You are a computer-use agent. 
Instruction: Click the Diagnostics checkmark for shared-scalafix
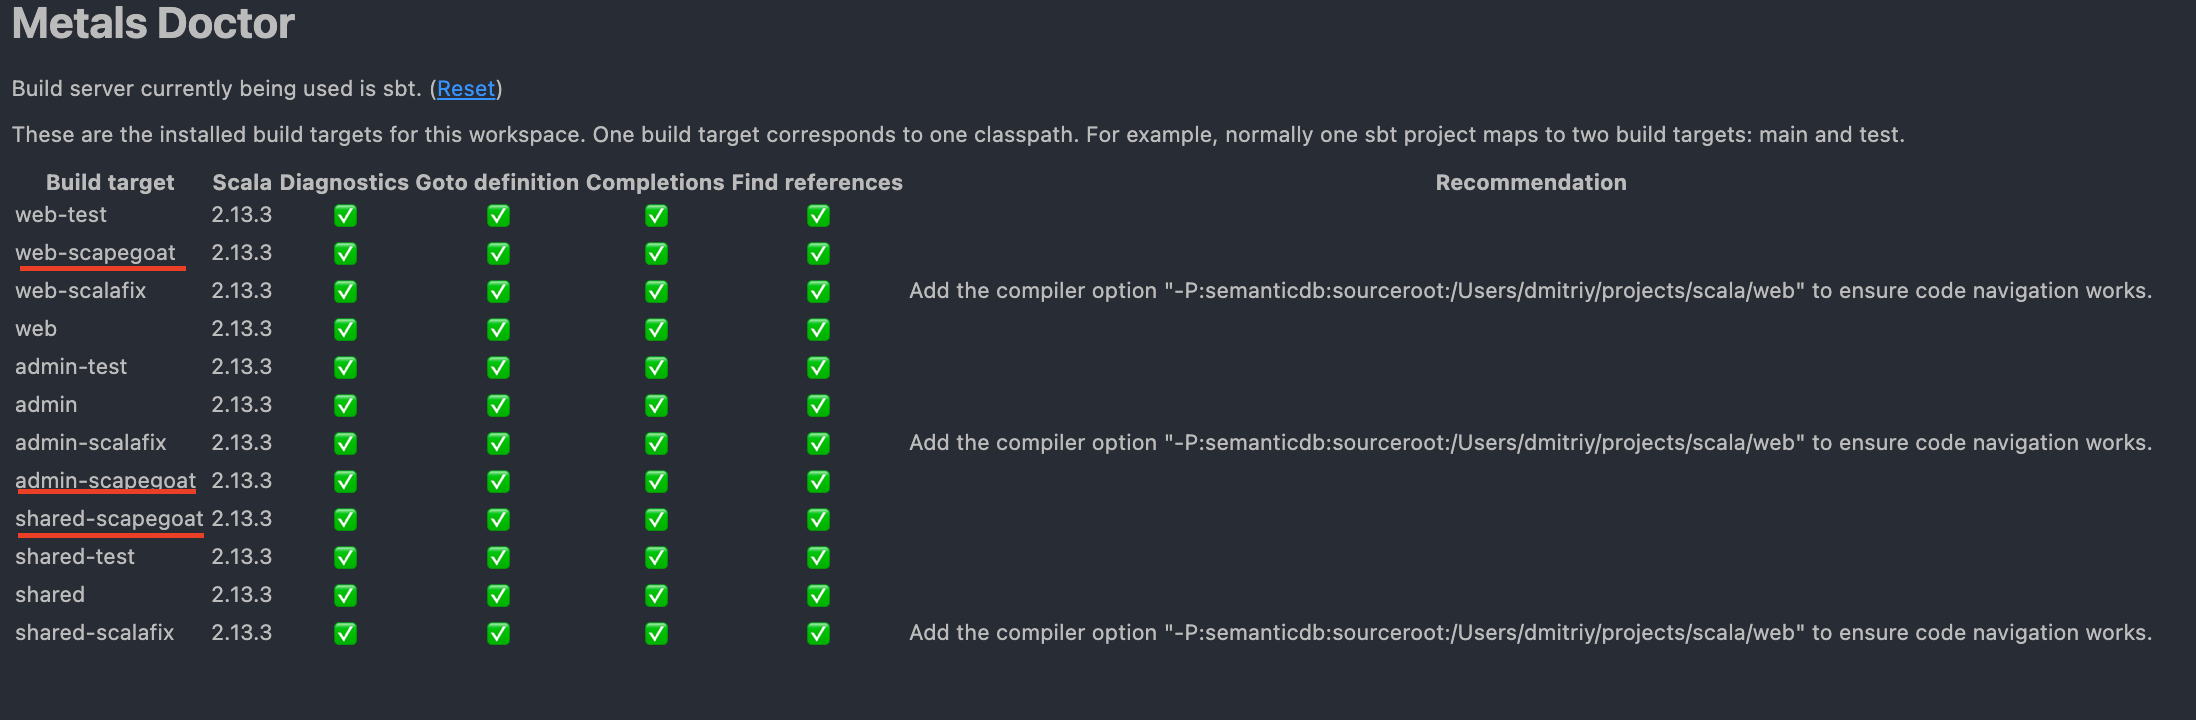pyautogui.click(x=344, y=633)
